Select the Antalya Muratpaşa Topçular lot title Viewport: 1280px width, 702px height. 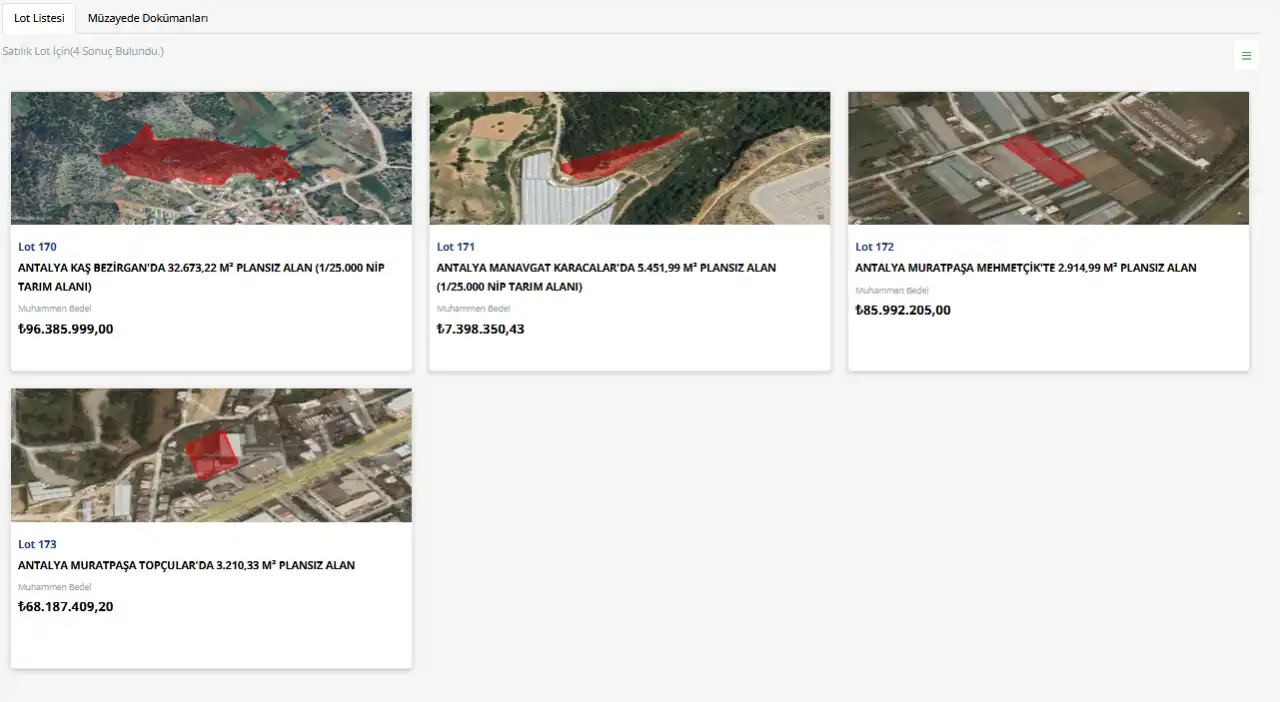point(186,564)
